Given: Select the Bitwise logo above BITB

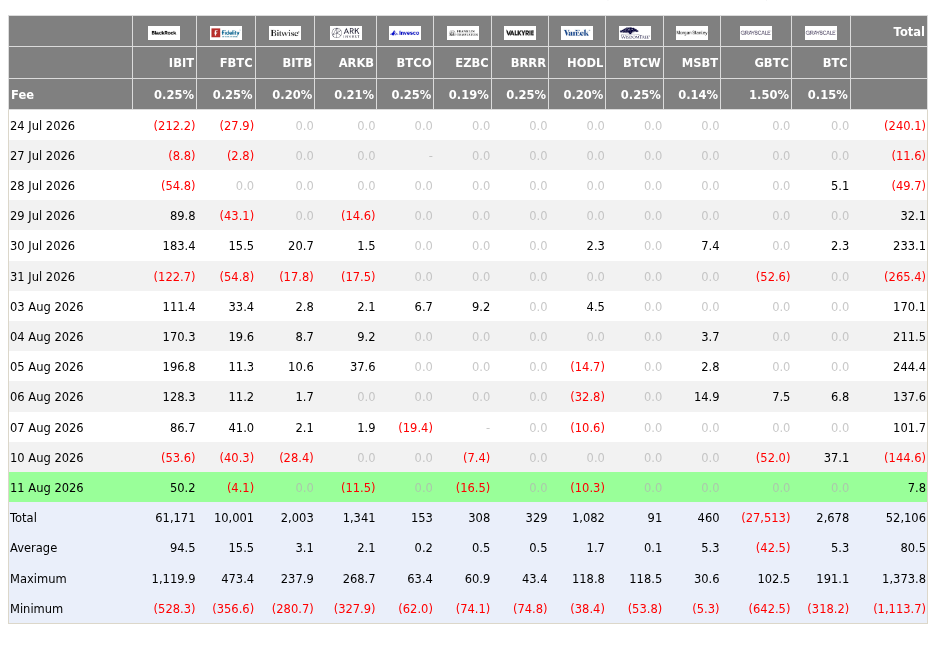Looking at the screenshot, I should click(x=285, y=32).
